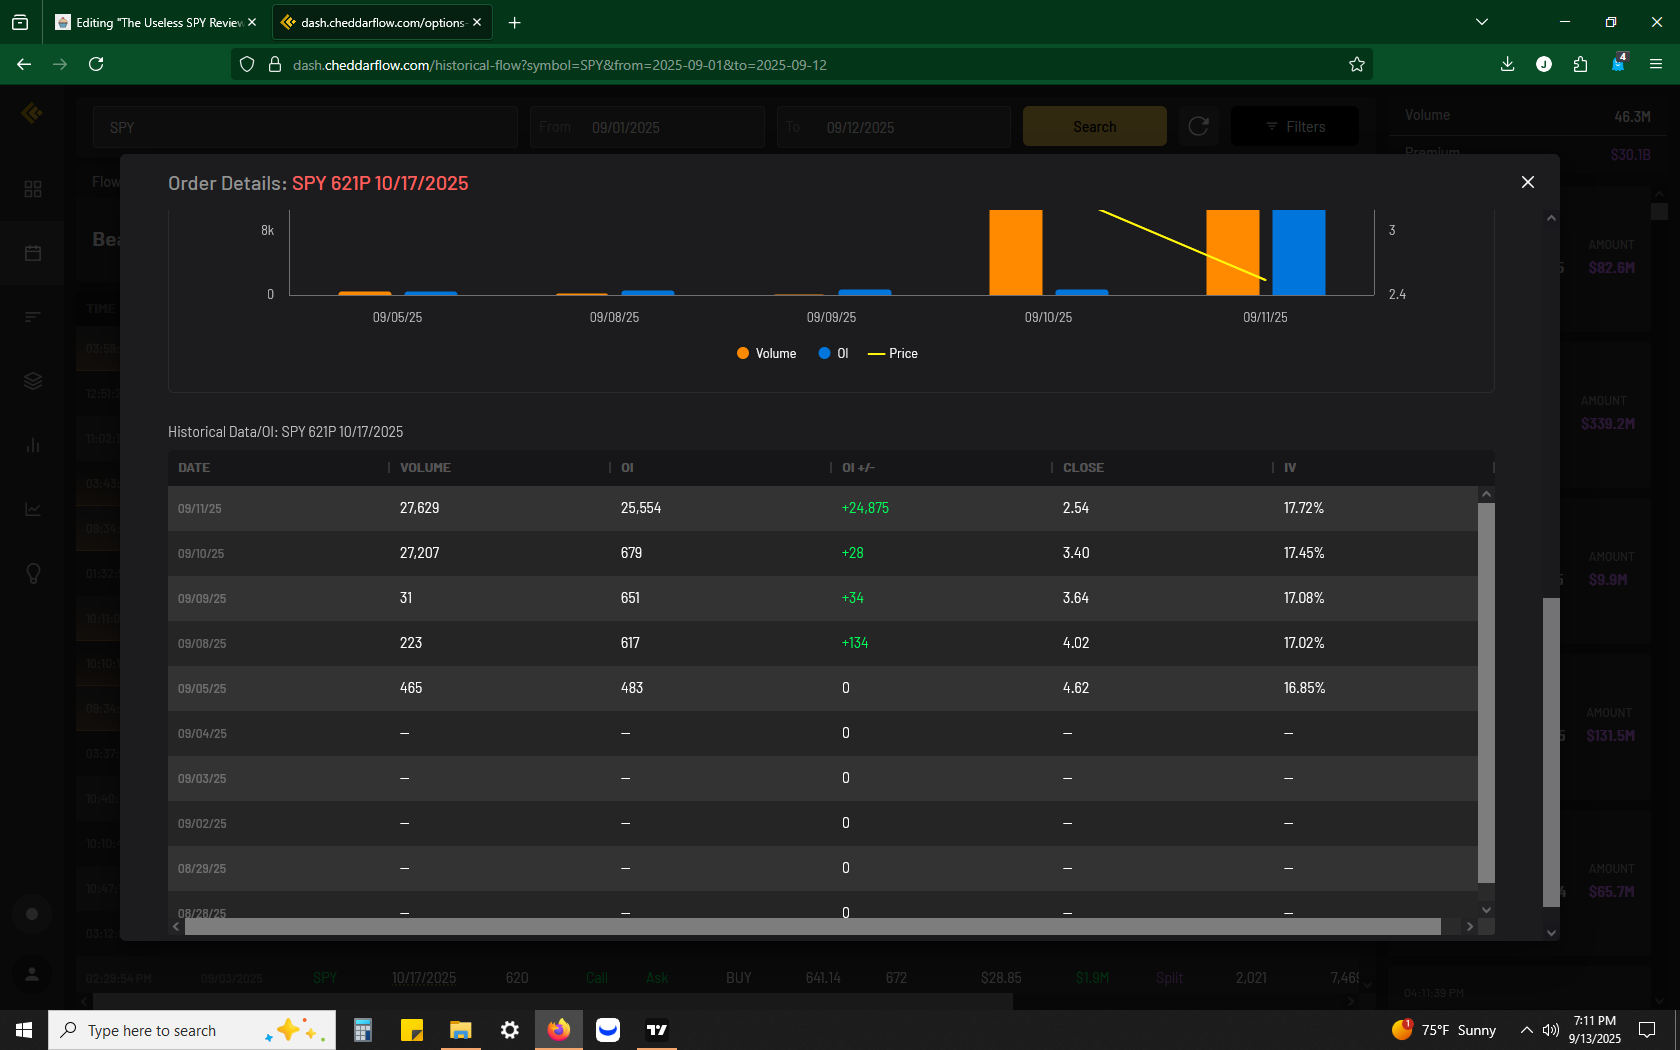This screenshot has height=1050, width=1680.
Task: Click the dialog's outer vertical scrollbar thumb
Action: pyautogui.click(x=1551, y=752)
